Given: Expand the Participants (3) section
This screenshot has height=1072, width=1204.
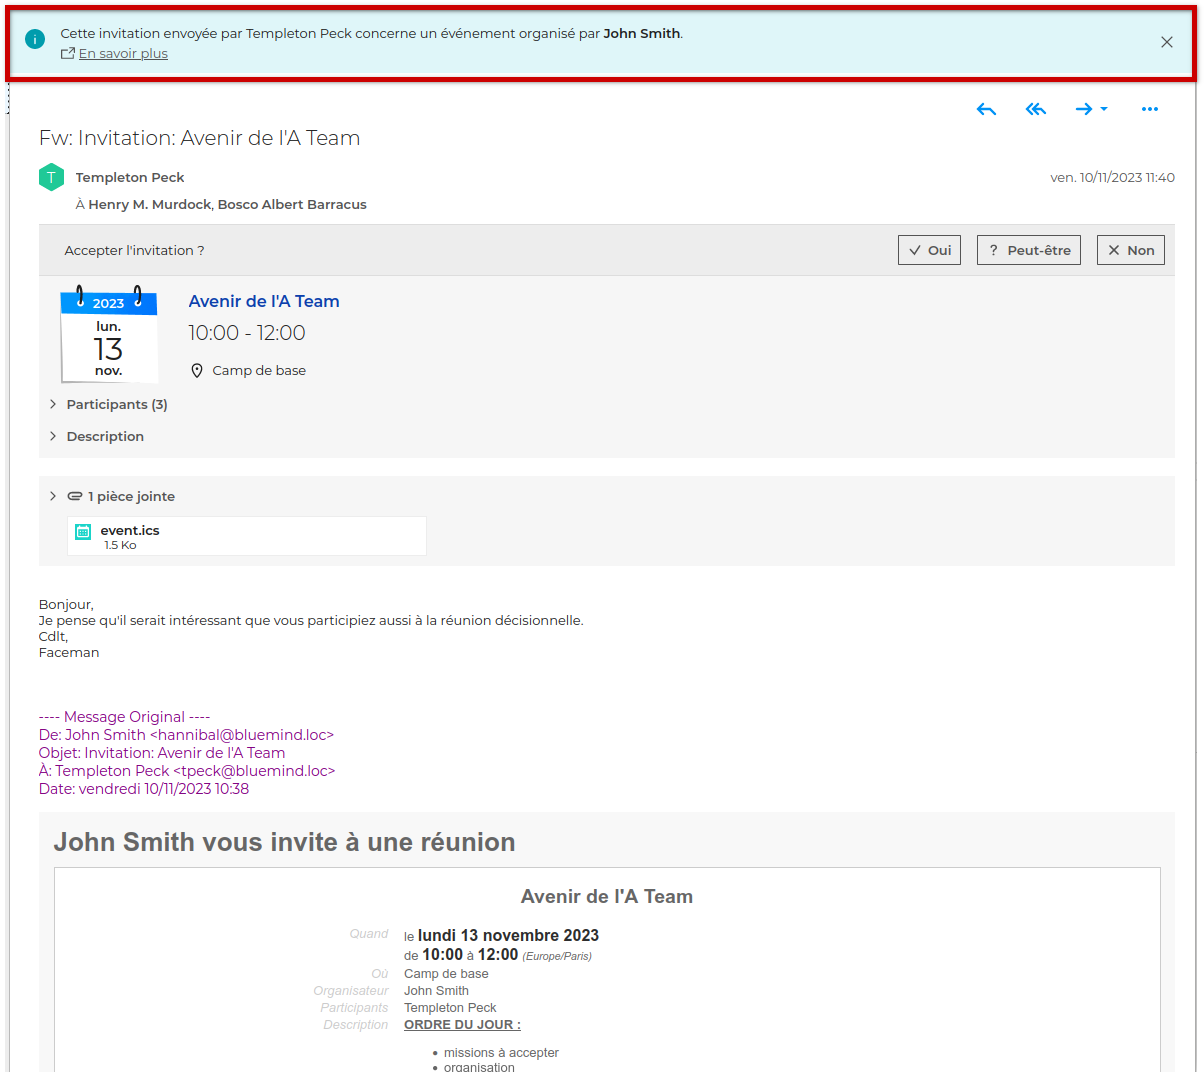Looking at the screenshot, I should [116, 404].
